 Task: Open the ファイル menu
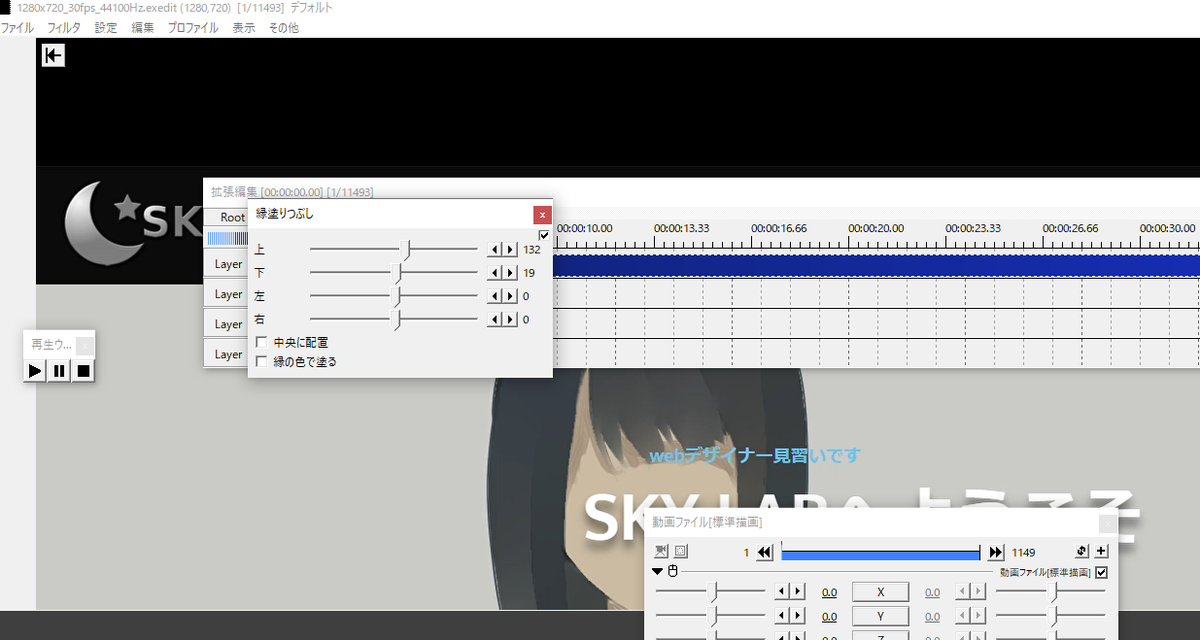[17, 28]
